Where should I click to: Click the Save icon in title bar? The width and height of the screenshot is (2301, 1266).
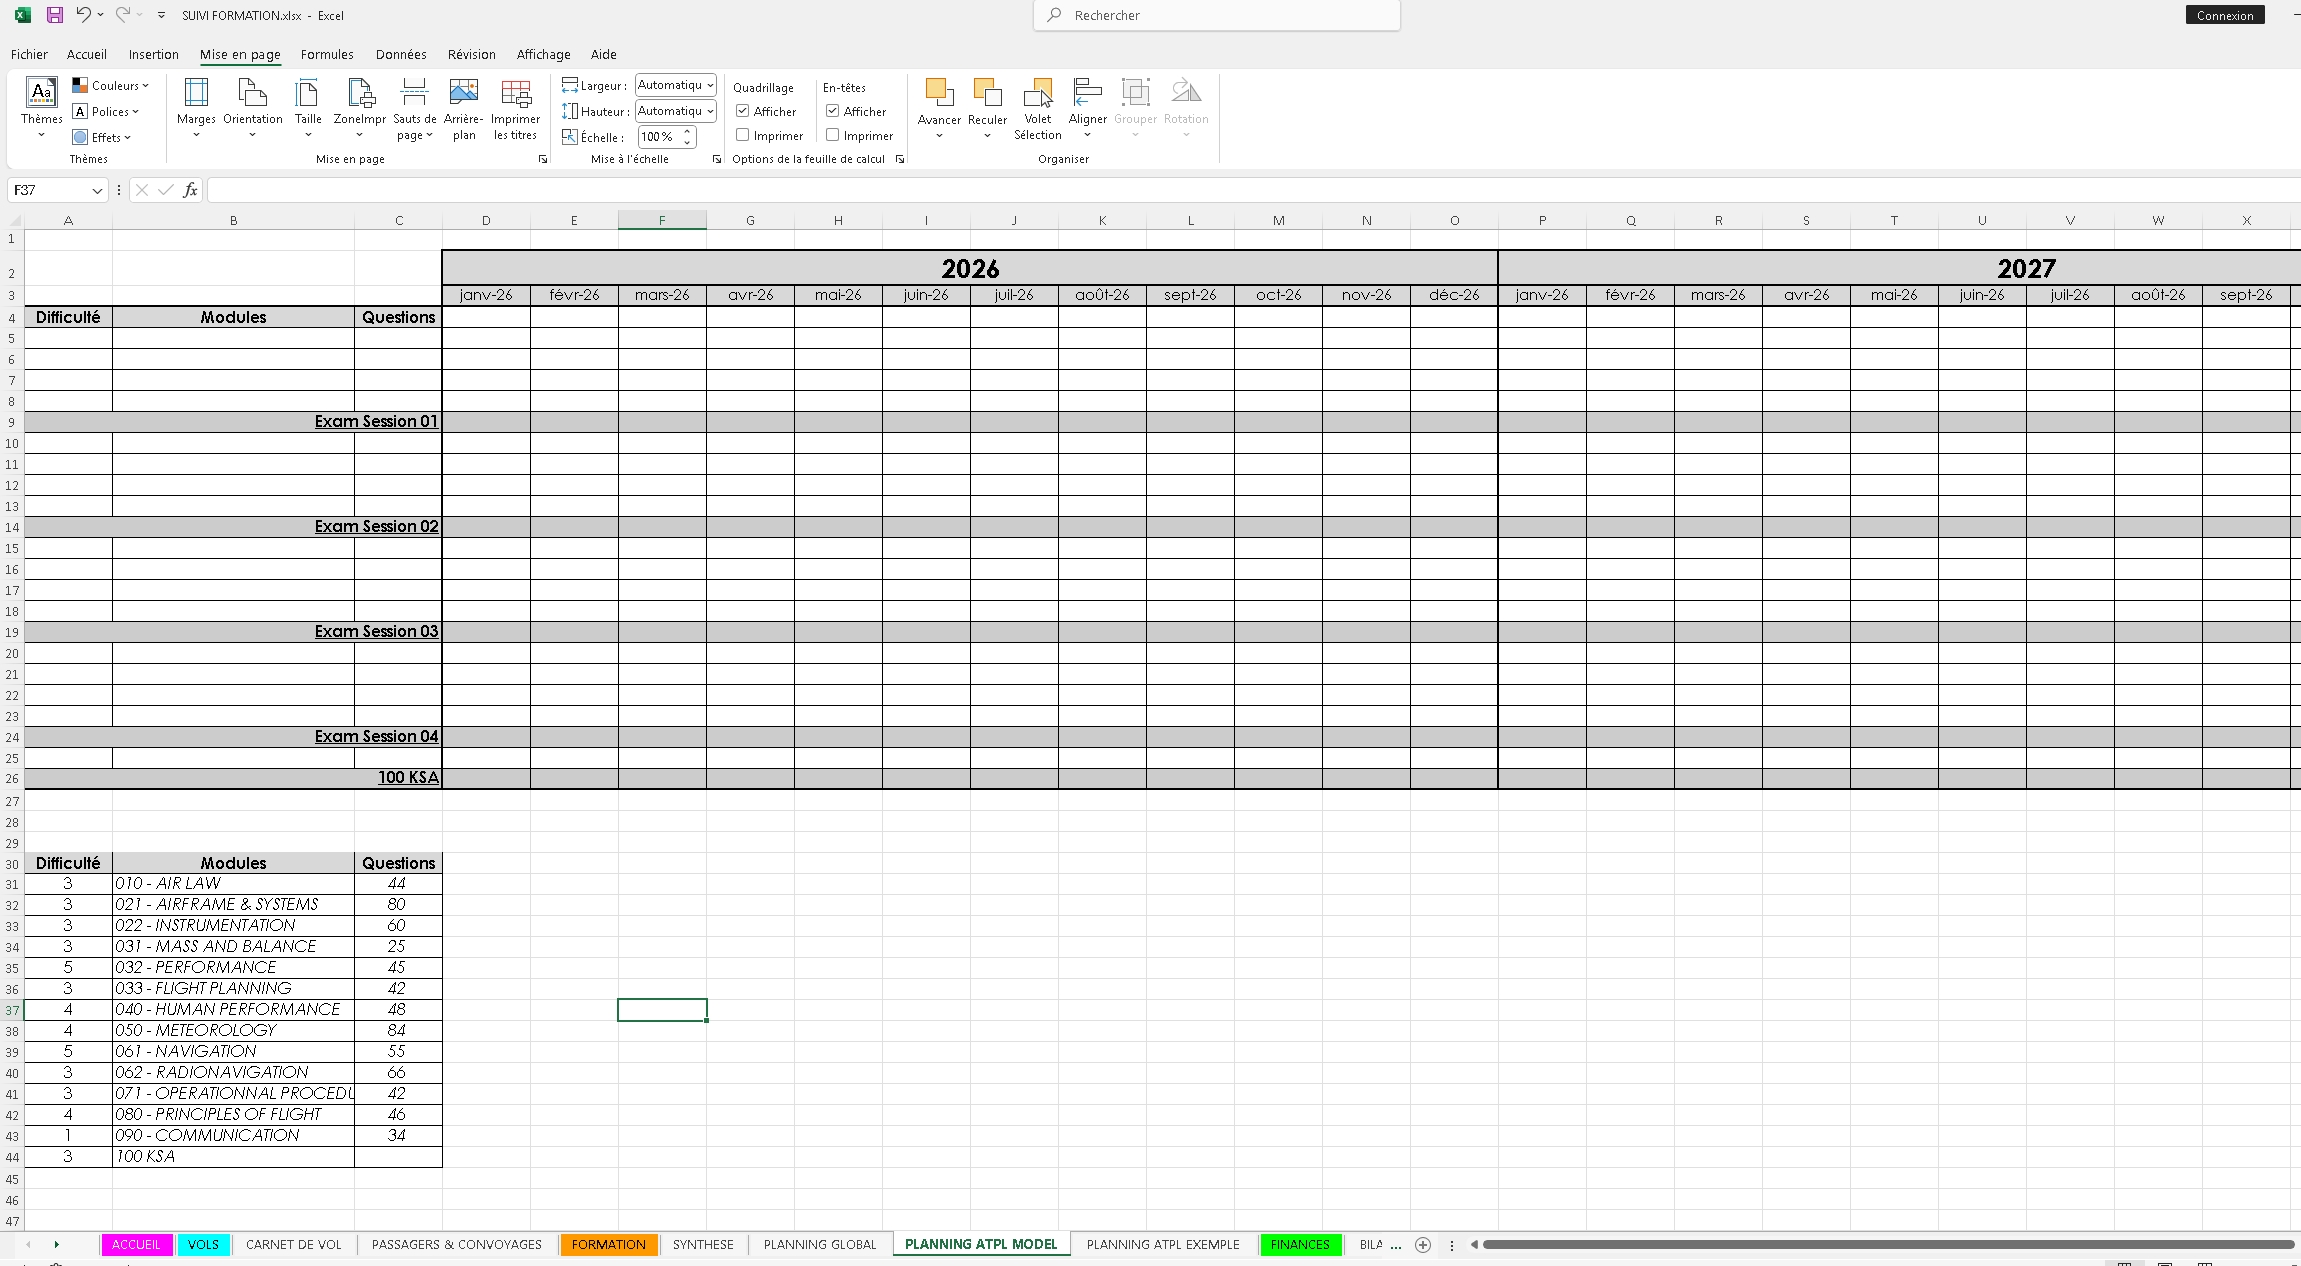(x=55, y=15)
